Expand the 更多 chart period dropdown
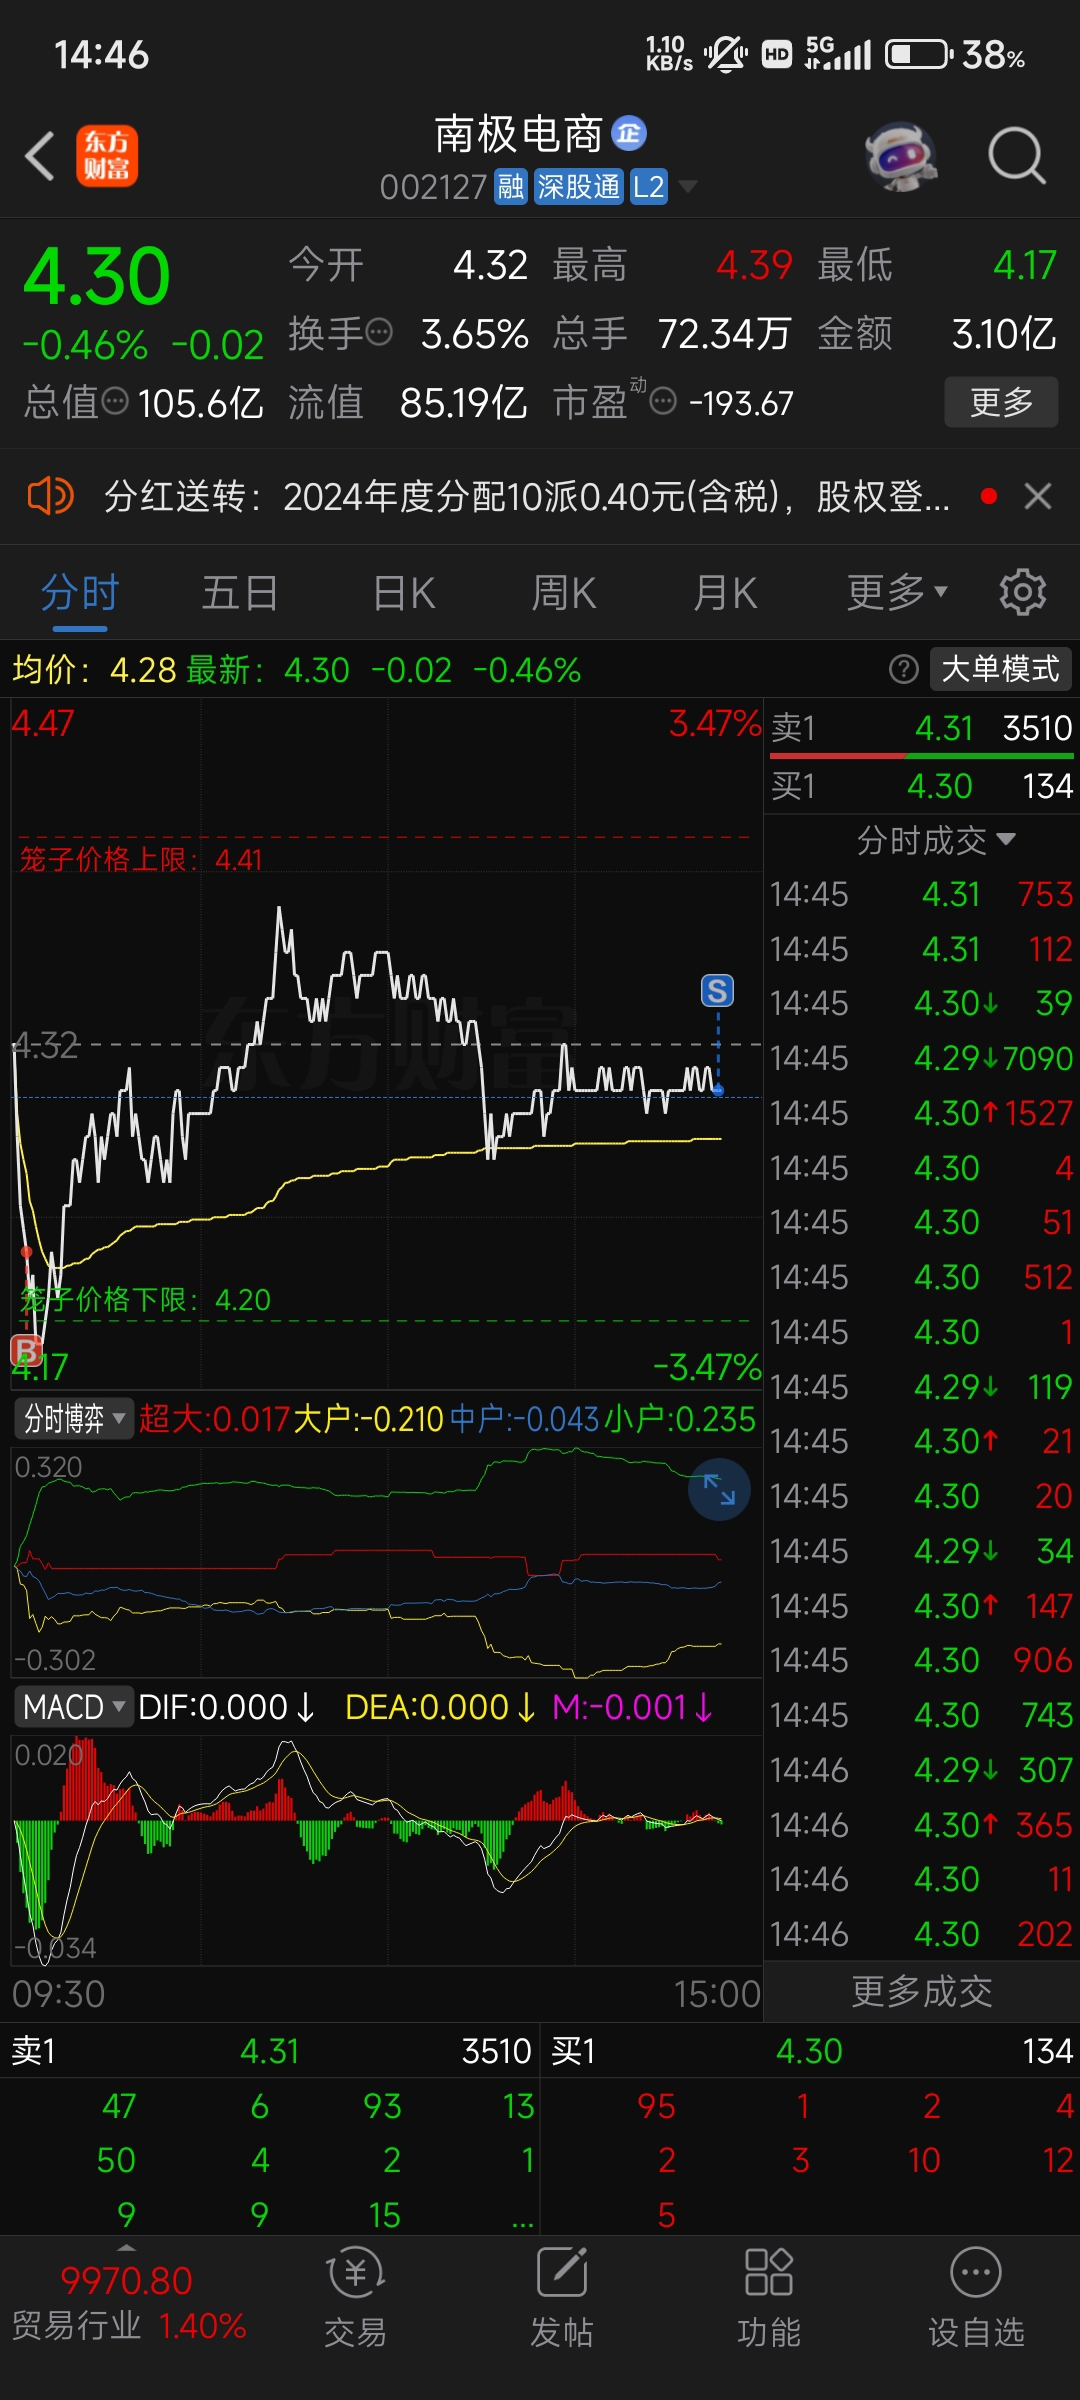Viewport: 1080px width, 2400px height. pyautogui.click(x=897, y=594)
